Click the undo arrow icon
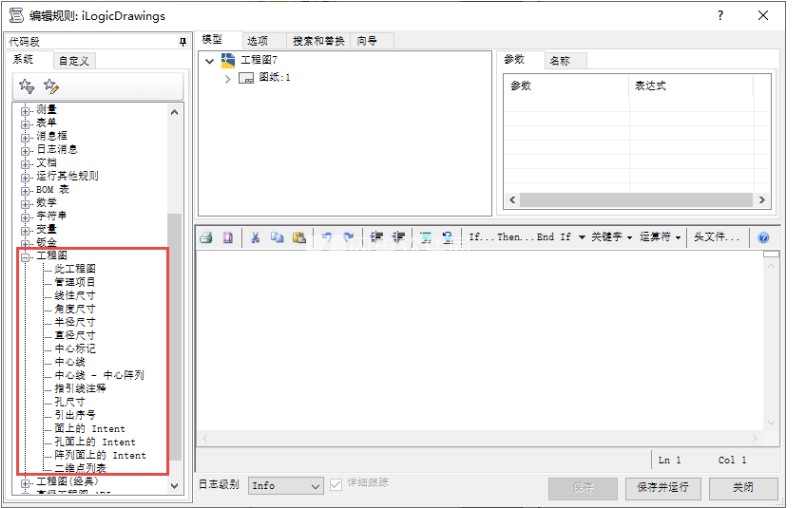This screenshot has height=508, width=792. pyautogui.click(x=327, y=238)
